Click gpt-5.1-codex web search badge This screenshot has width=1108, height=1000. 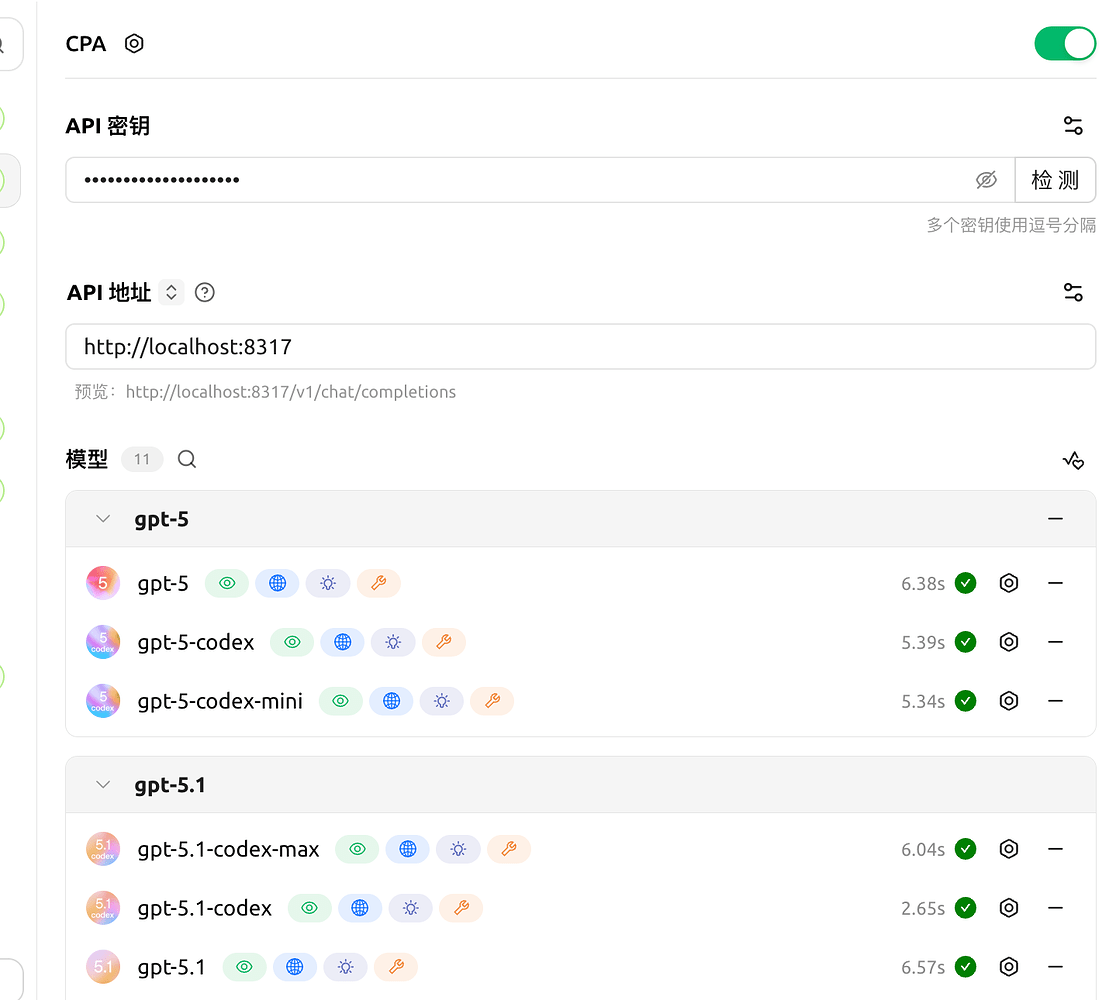[x=360, y=908]
